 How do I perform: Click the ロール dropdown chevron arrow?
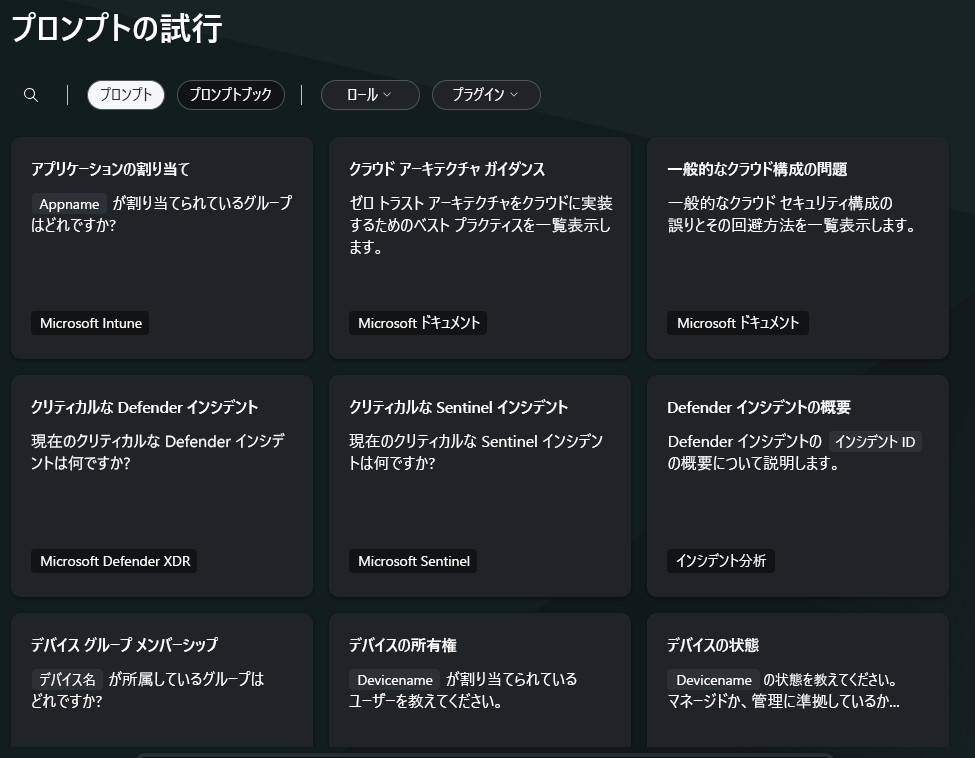[387, 95]
